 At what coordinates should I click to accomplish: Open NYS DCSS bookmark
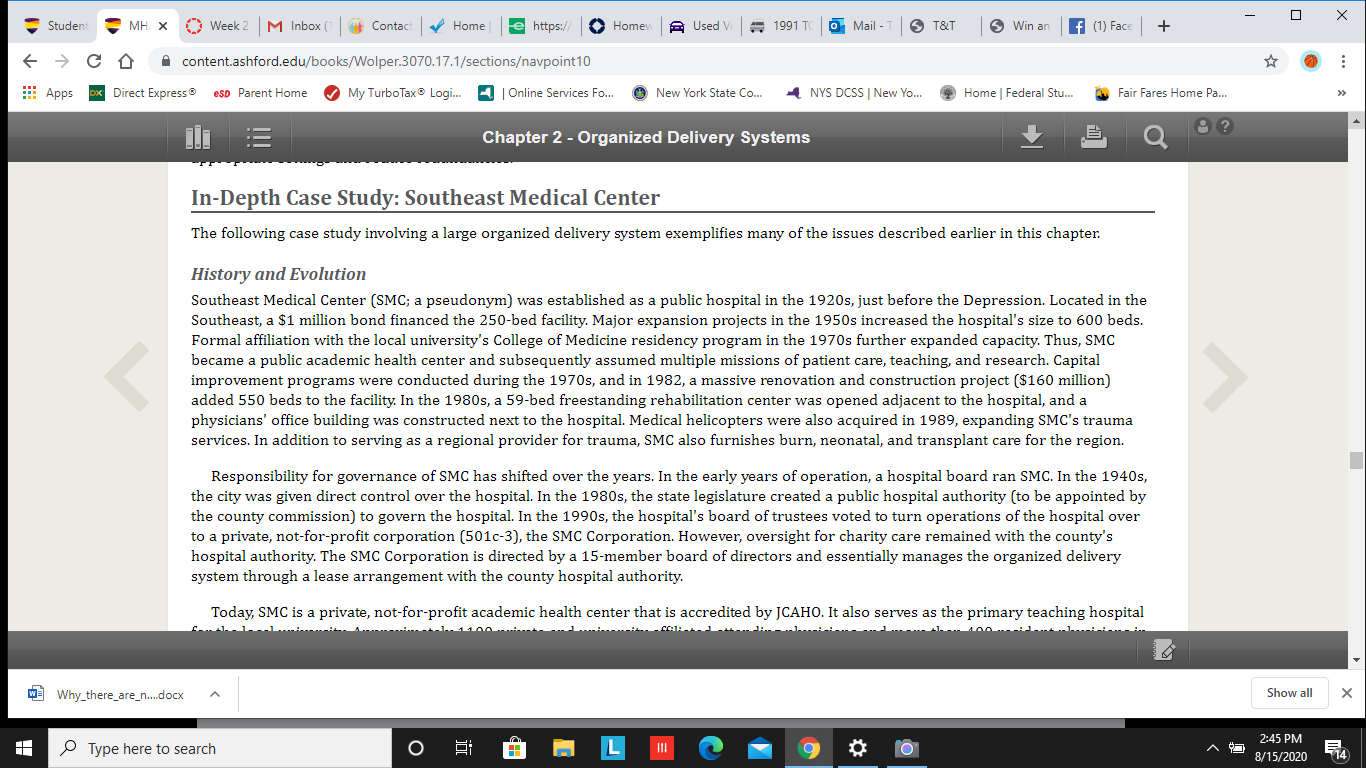point(854,93)
